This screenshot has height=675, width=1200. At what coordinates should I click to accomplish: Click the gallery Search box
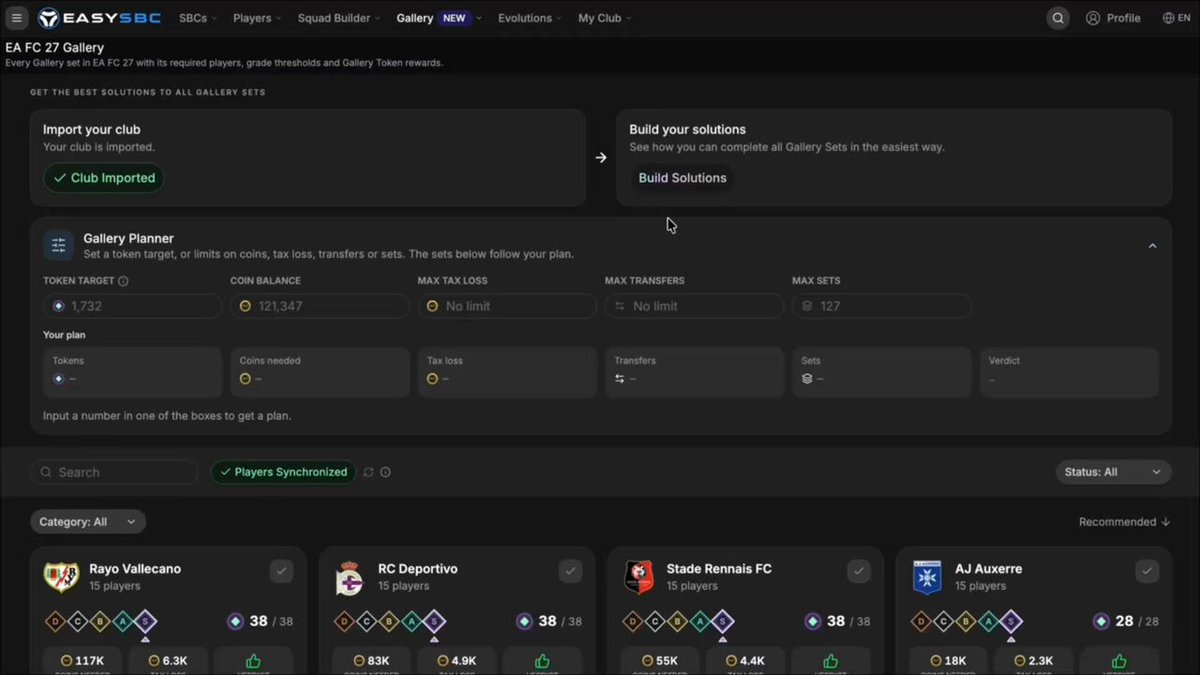[114, 472]
